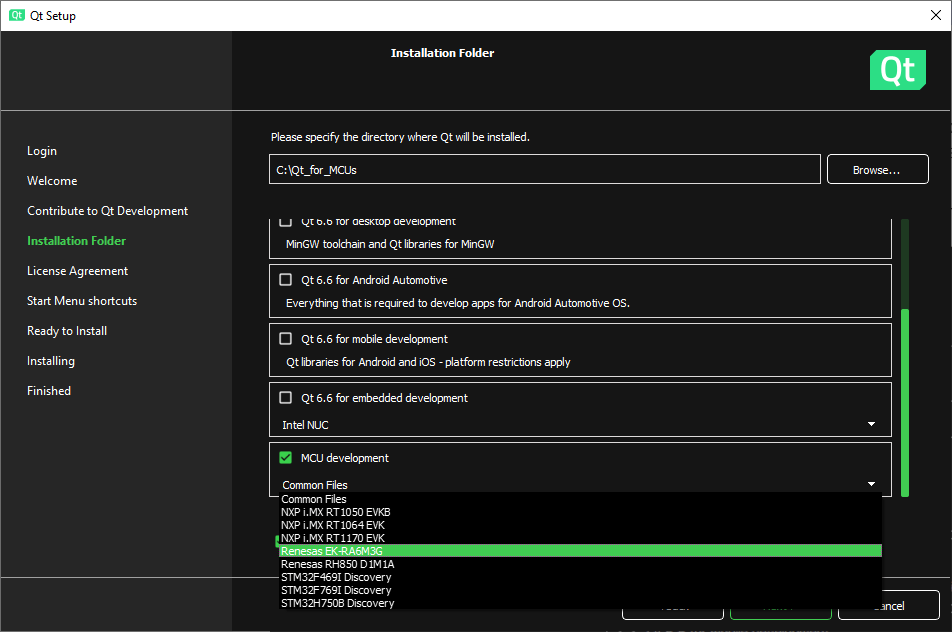Choose NXP i.MX RT1170 EVK option
This screenshot has width=952, height=632.
332,538
